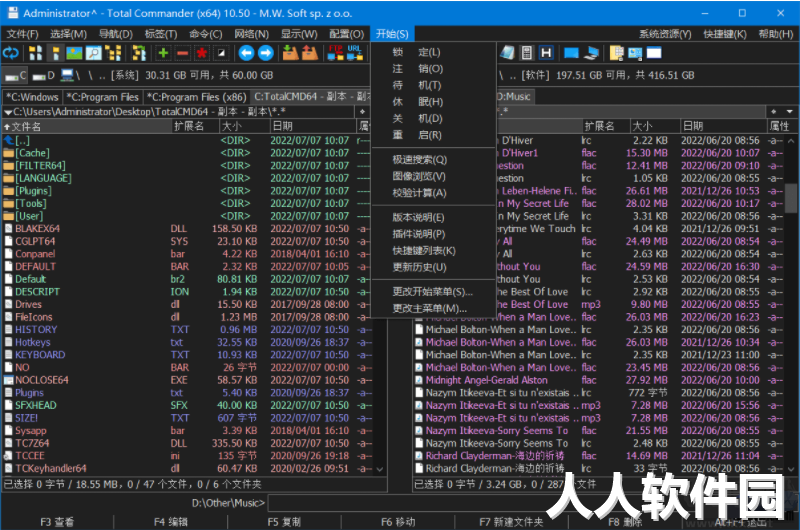
Task: Click the computer with keyboard toolbar icon
Action: pos(590,53)
